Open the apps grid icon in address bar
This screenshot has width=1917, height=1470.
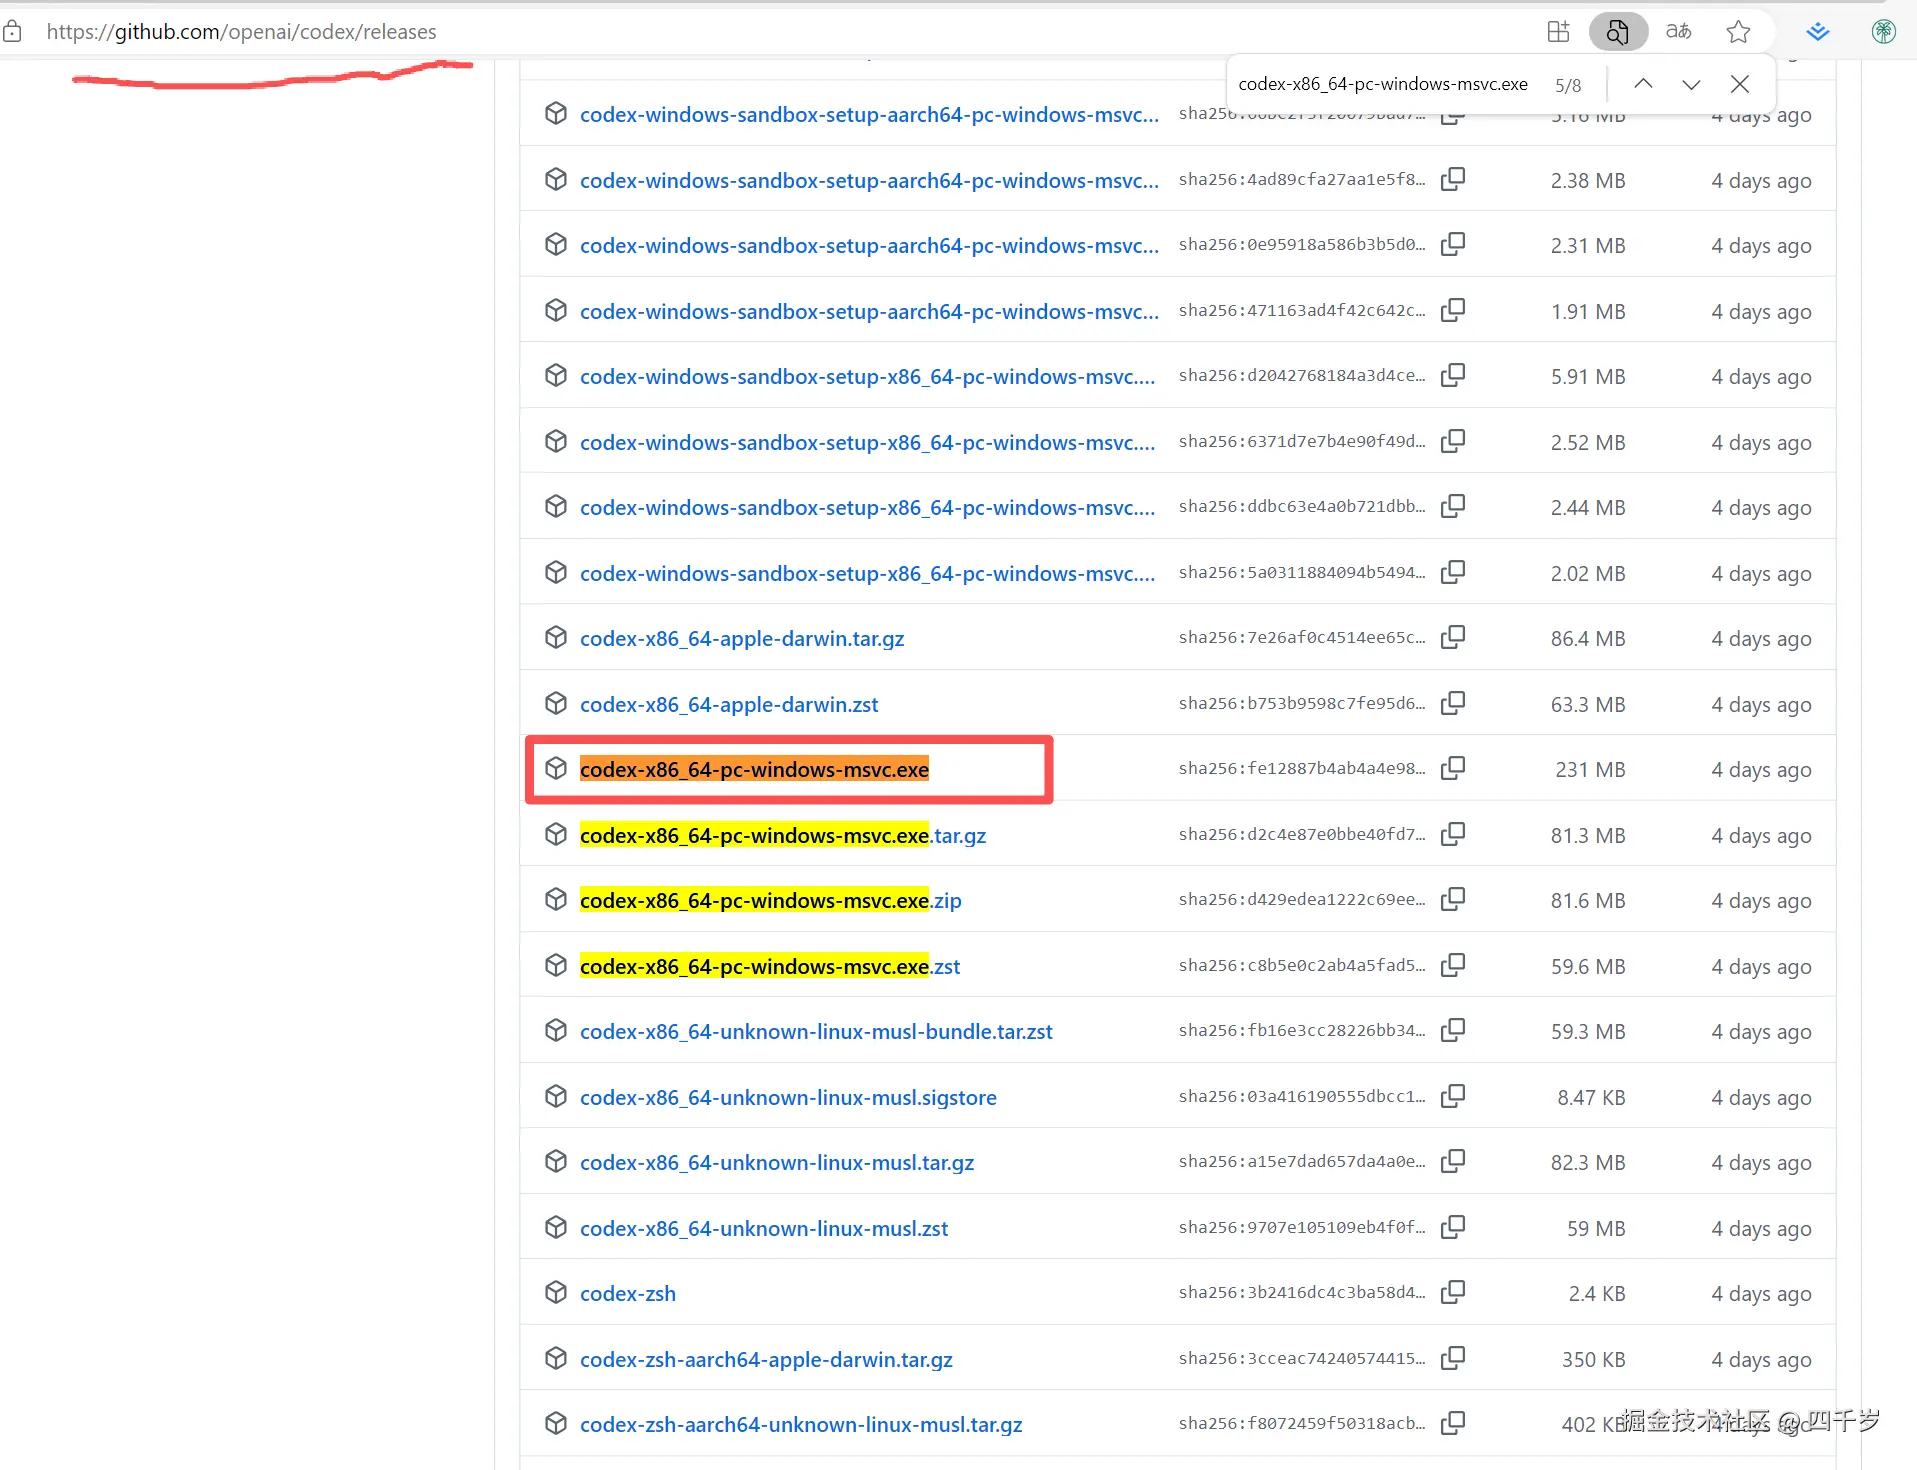tap(1558, 32)
